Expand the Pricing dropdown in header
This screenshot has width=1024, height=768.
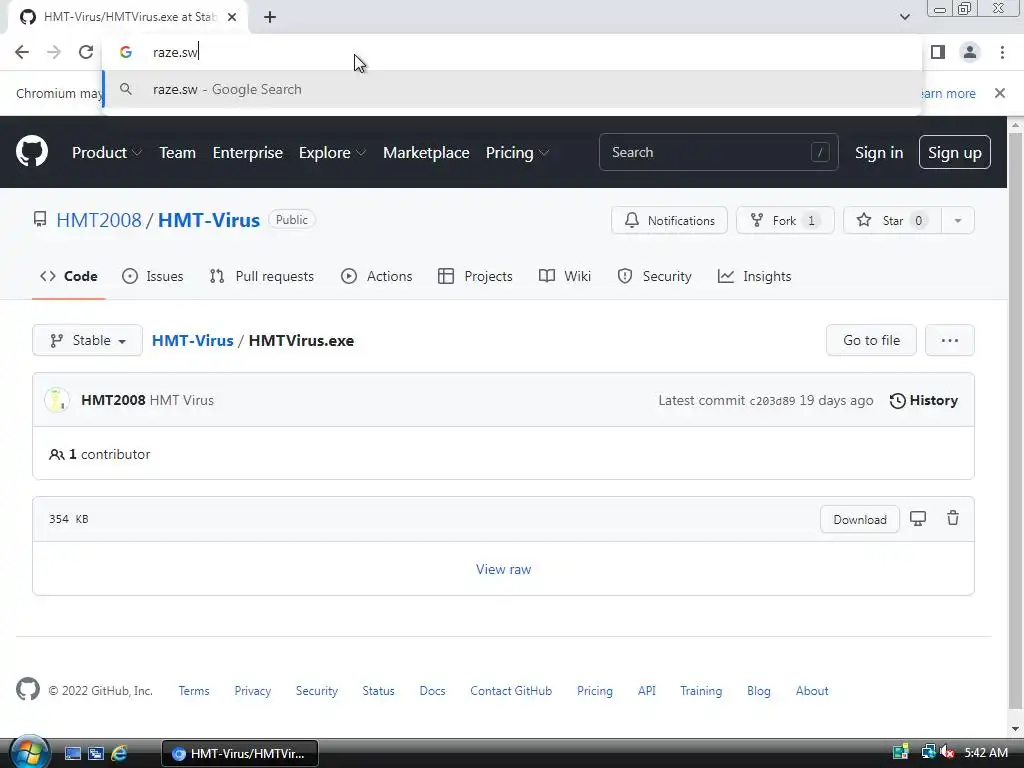[517, 152]
